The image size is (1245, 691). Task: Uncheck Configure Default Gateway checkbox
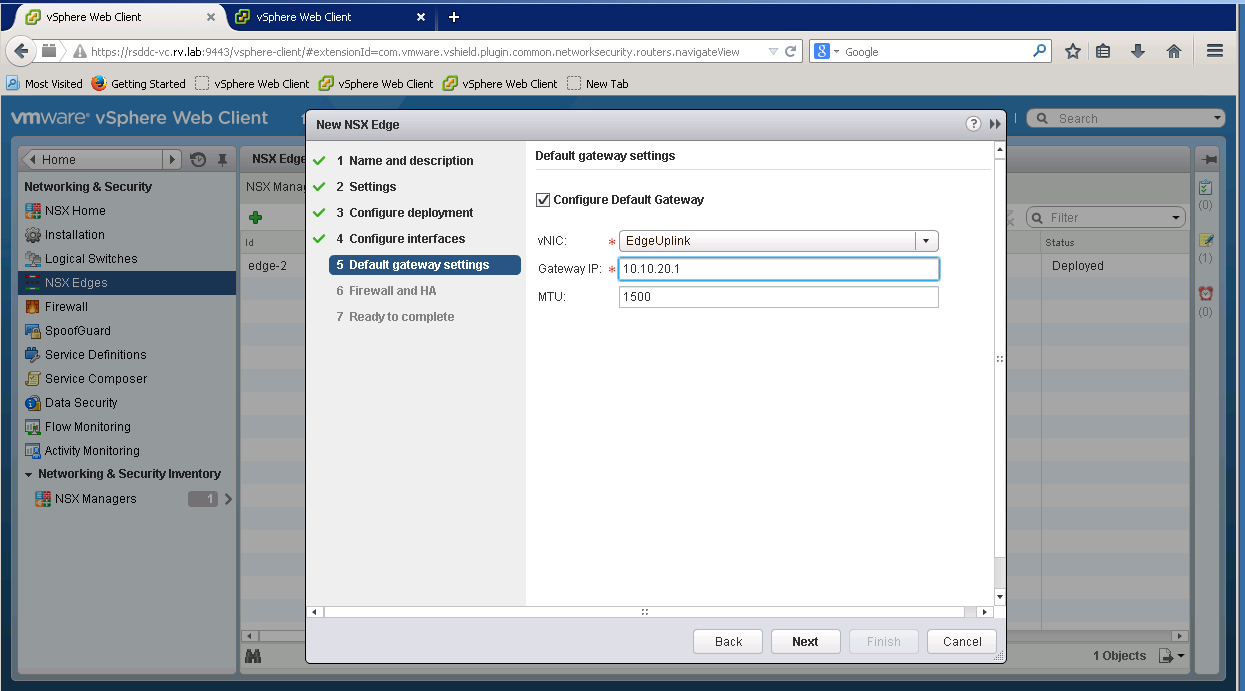tap(543, 200)
